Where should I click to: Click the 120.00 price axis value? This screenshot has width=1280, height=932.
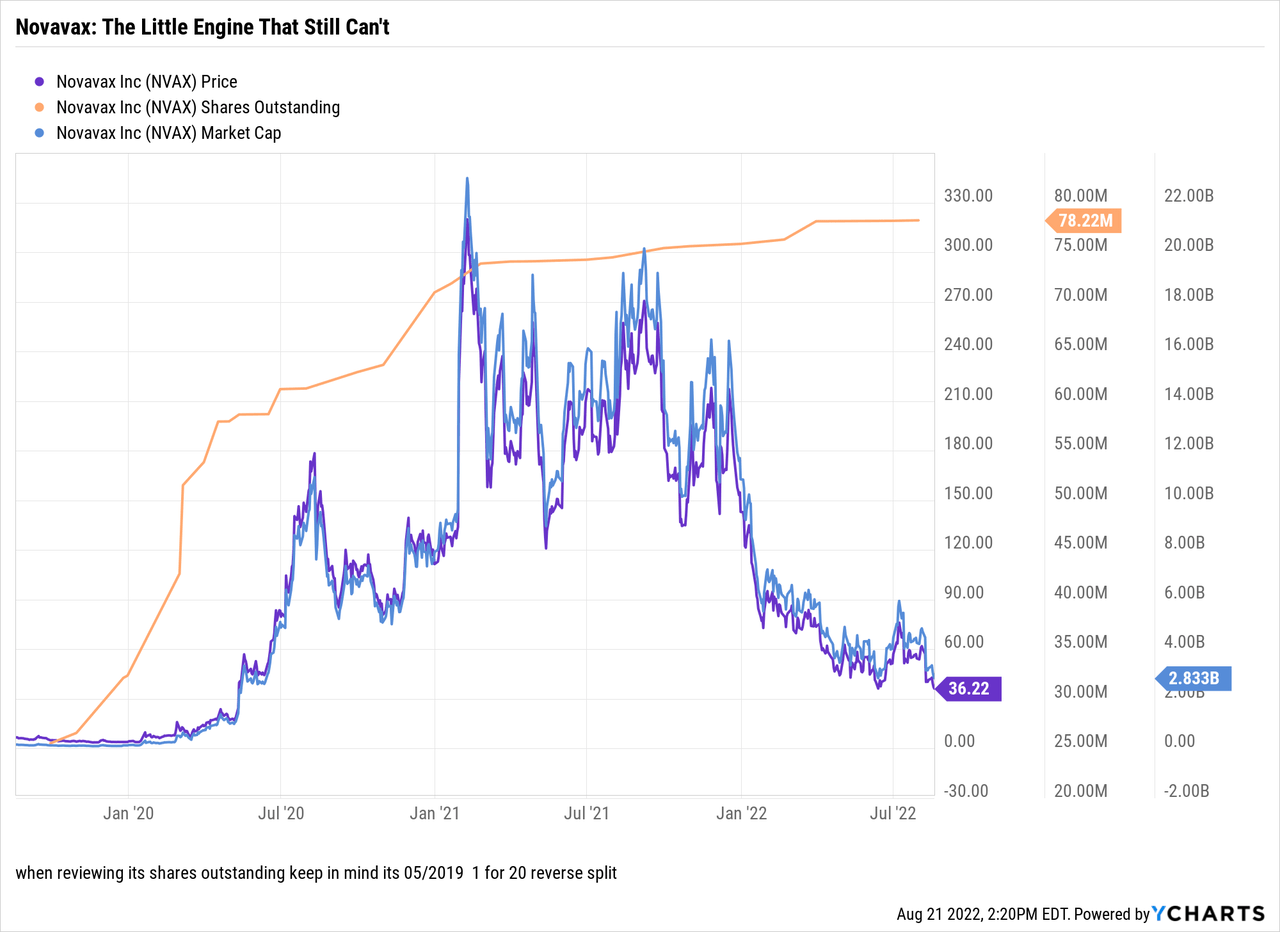(969, 543)
